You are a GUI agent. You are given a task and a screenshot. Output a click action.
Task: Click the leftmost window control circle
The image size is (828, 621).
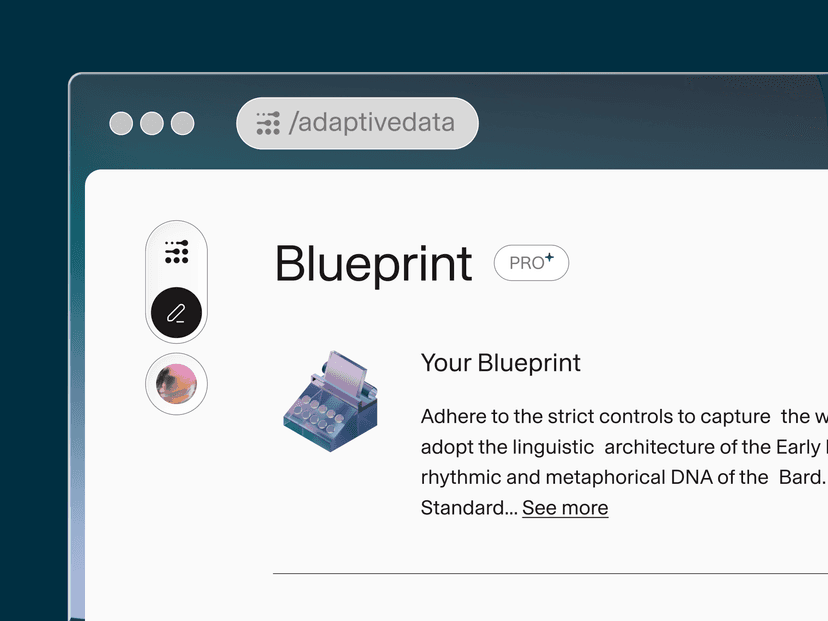[x=121, y=123]
